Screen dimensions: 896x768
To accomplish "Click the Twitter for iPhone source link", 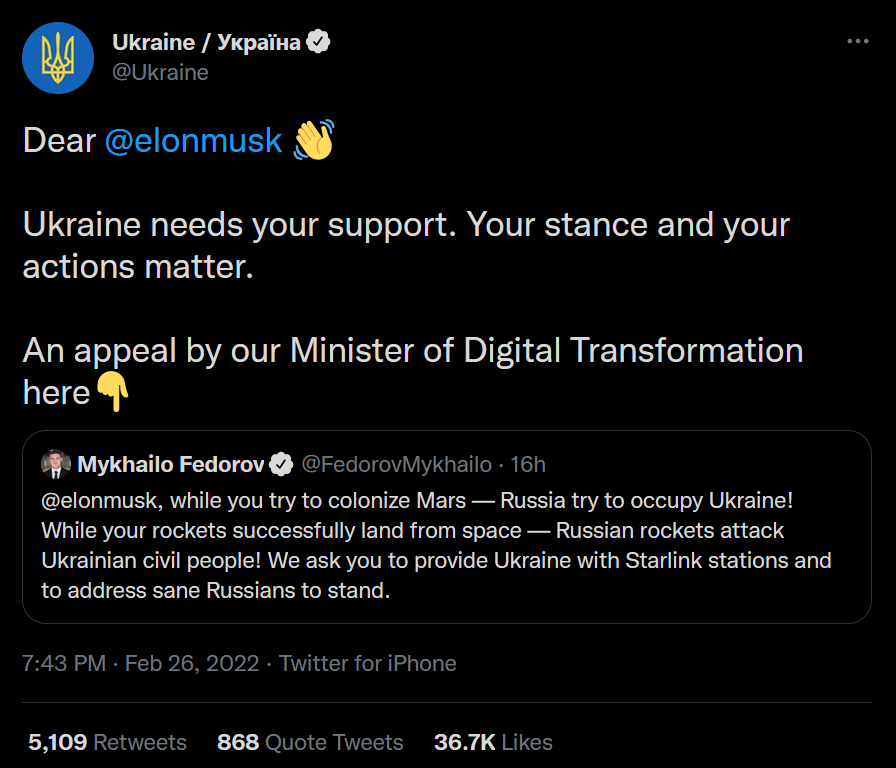I will (368, 663).
